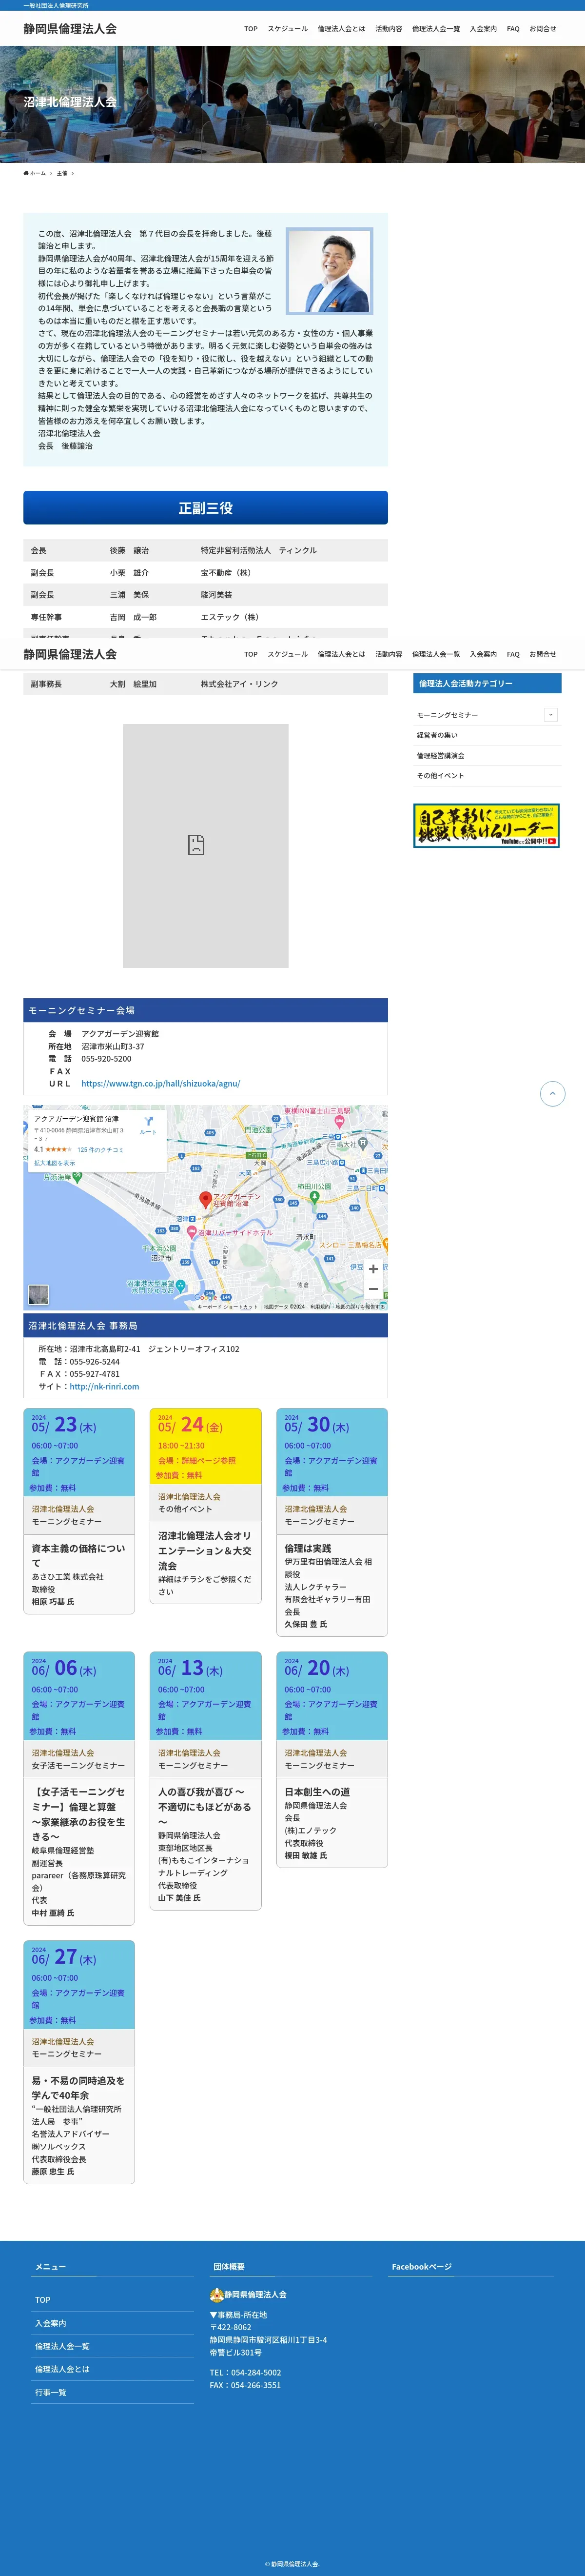Open the http://nk-rinri.com site link
Viewport: 585px width, 2576px height.
click(x=104, y=1386)
